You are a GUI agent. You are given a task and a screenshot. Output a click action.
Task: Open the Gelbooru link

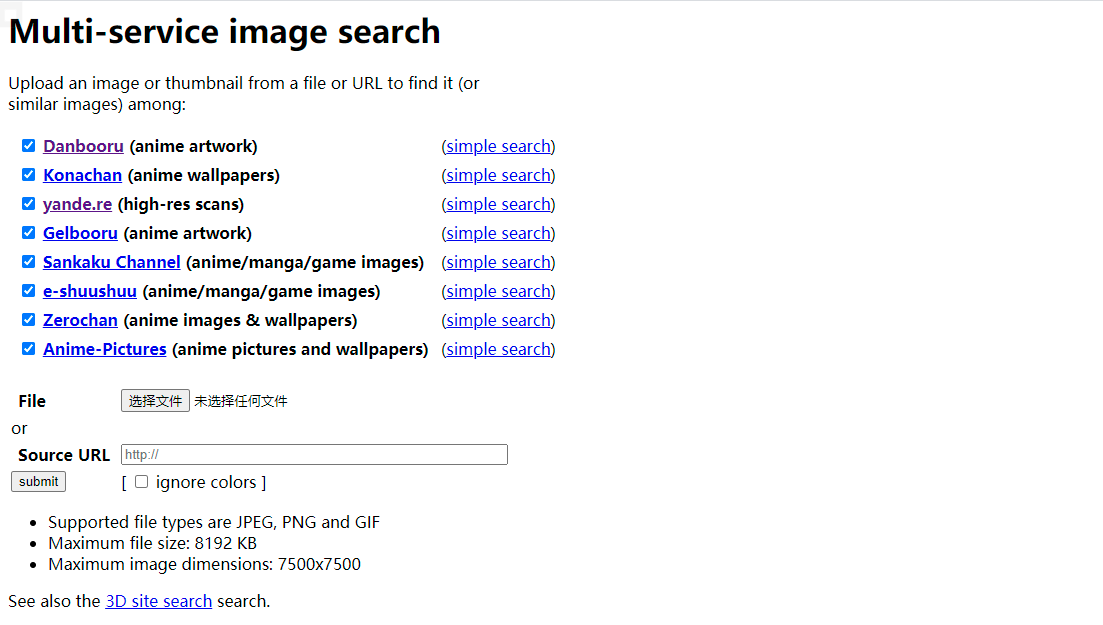(x=80, y=233)
